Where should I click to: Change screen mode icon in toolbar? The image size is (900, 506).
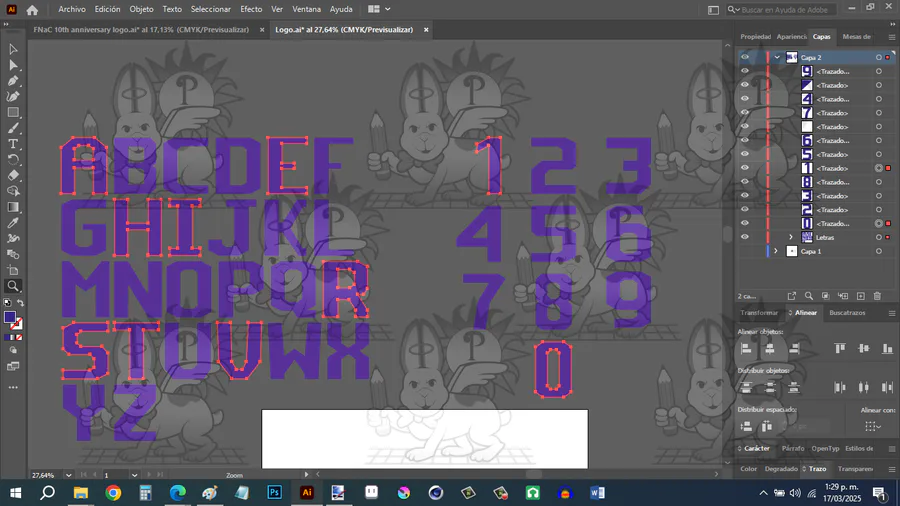click(13, 367)
